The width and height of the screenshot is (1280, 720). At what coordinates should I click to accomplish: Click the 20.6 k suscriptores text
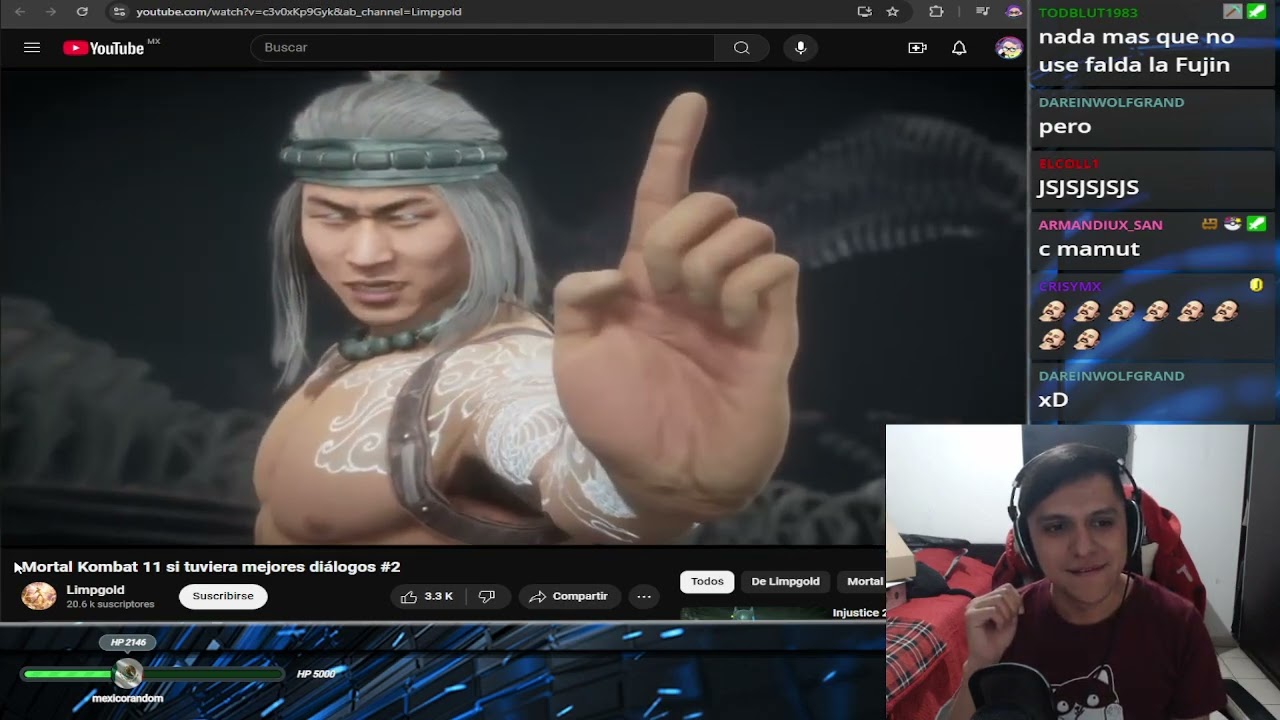[x=110, y=604]
